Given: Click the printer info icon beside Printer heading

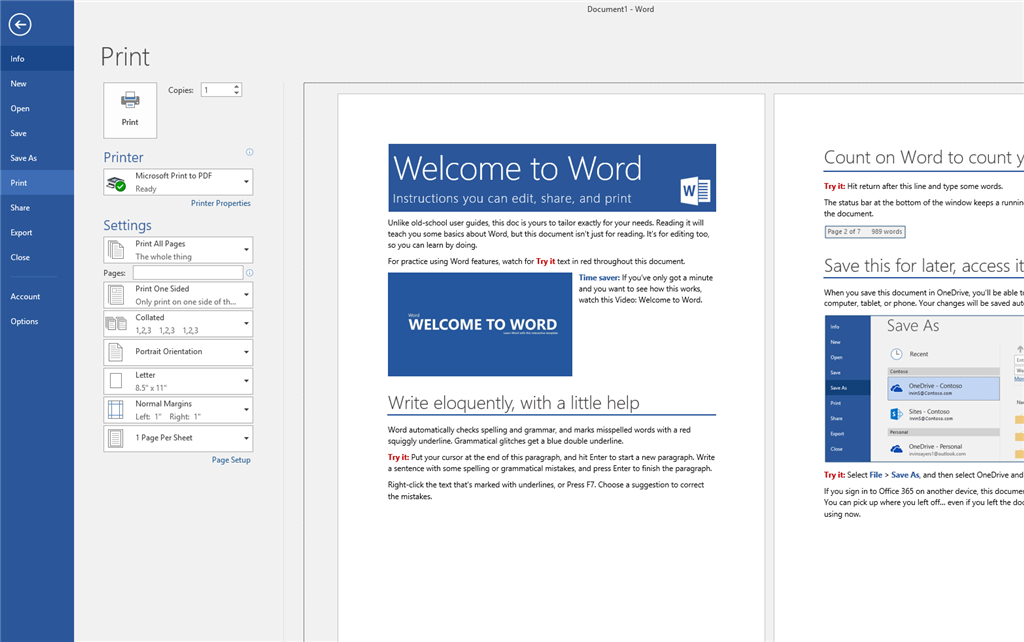Looking at the screenshot, I should click(x=249, y=152).
